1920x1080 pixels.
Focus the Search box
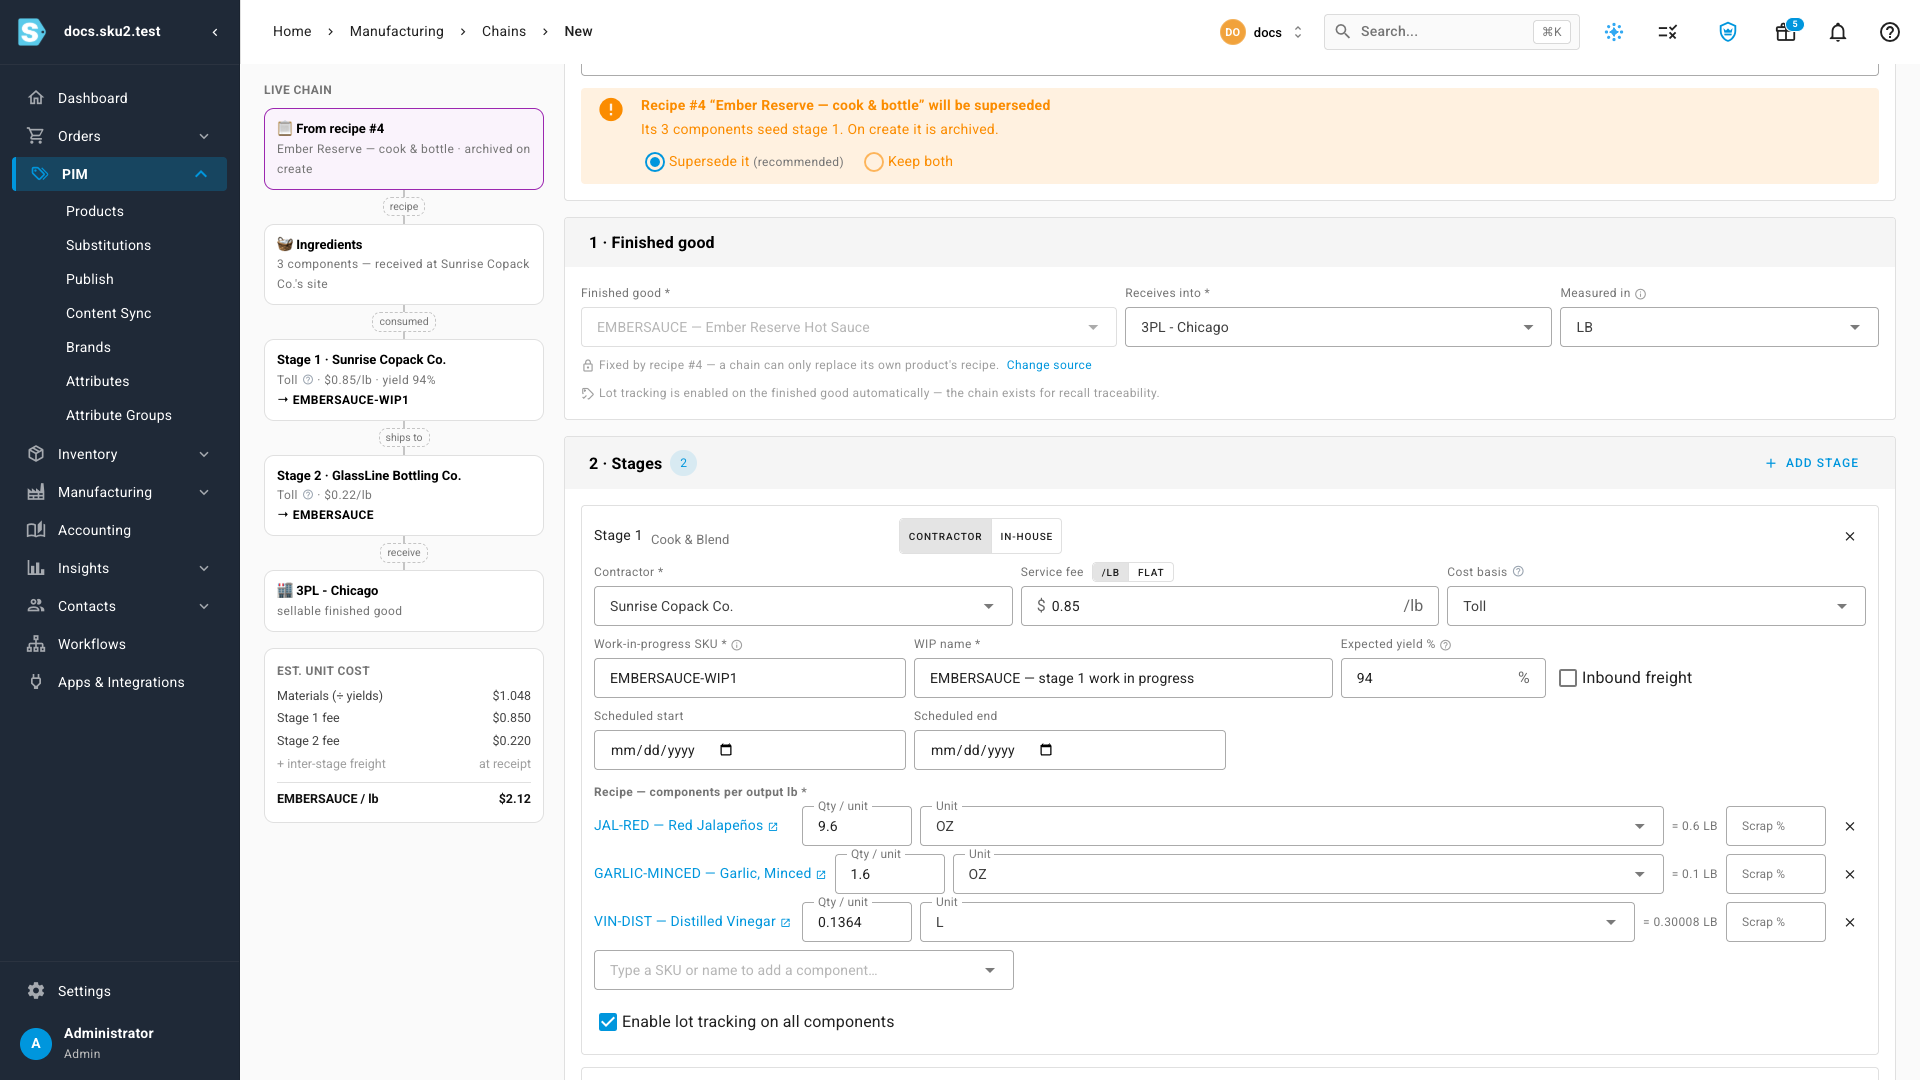coord(1452,32)
